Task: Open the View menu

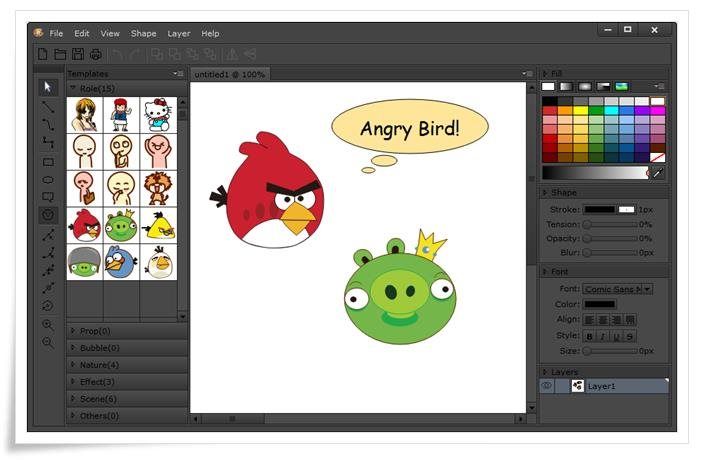Action: (110, 33)
